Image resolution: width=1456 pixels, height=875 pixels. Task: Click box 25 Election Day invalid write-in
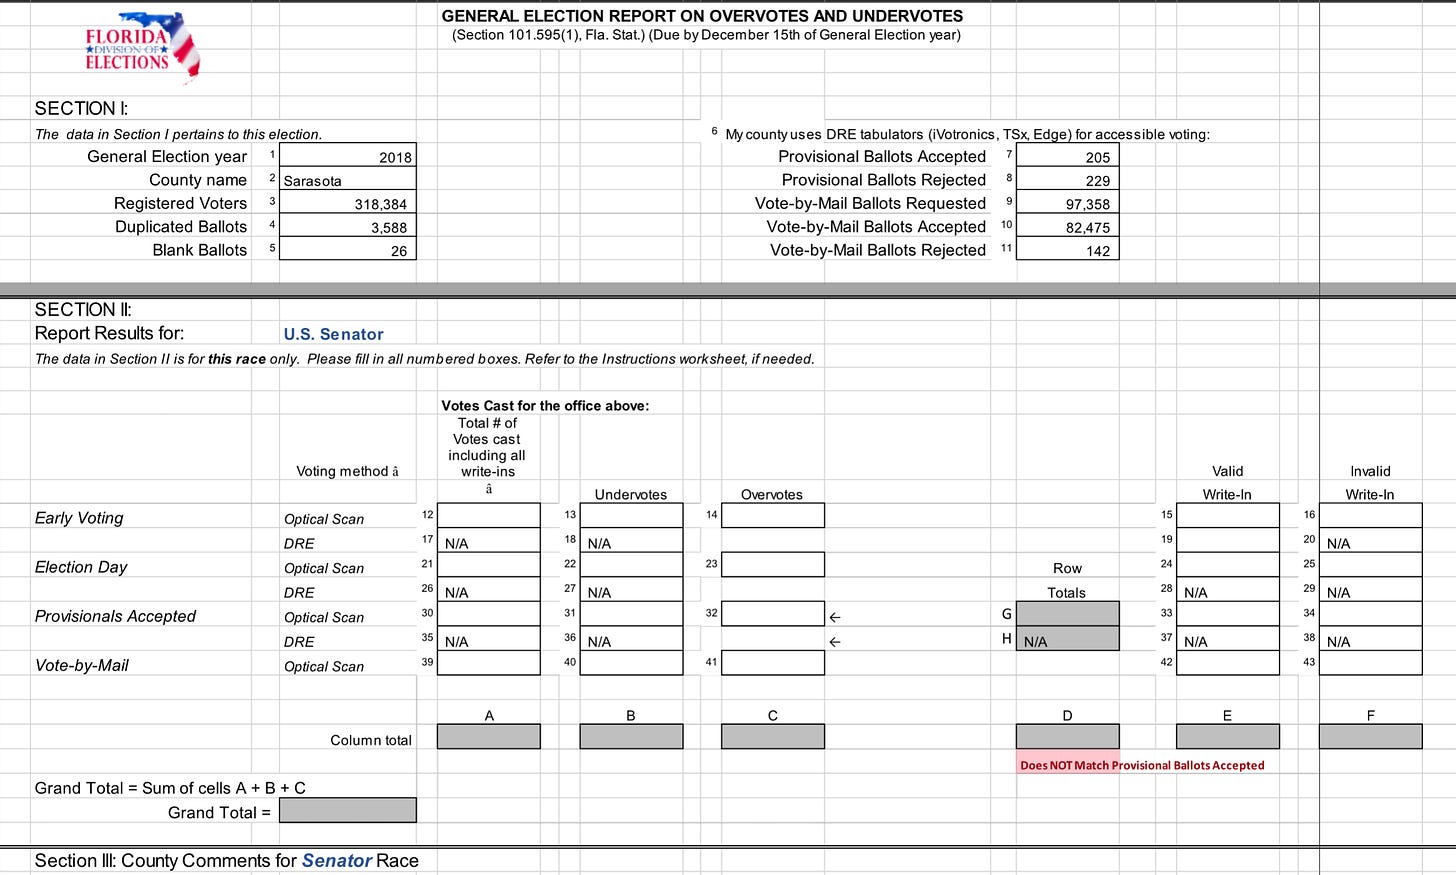1370,564
